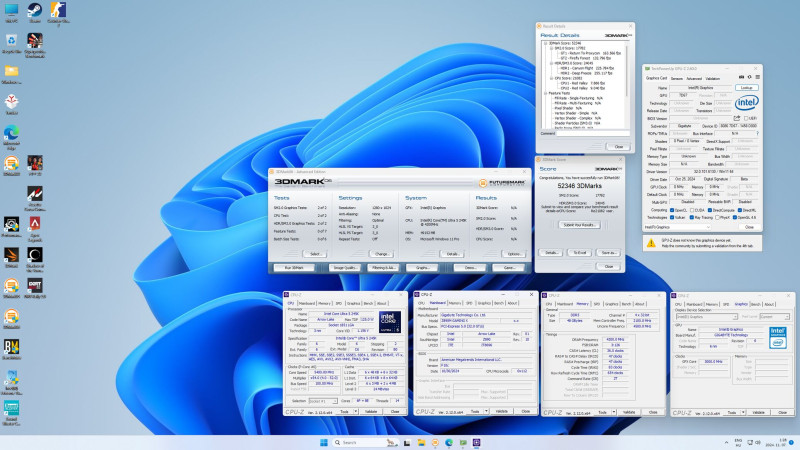Click the Futuremark logo in 3DMark06
Screen dimensions: 800x450
502,183
